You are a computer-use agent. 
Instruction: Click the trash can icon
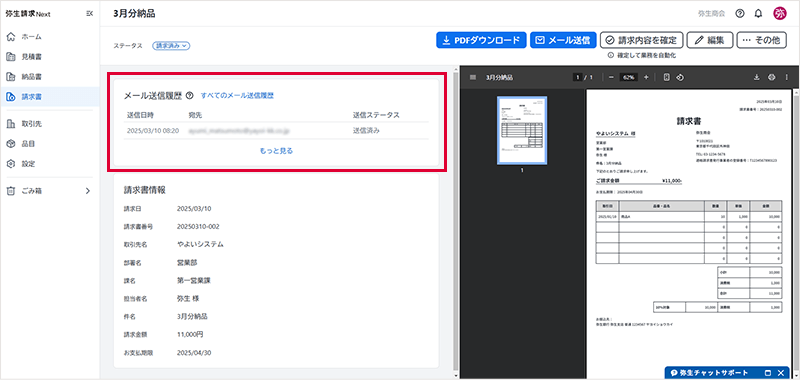(x=10, y=191)
